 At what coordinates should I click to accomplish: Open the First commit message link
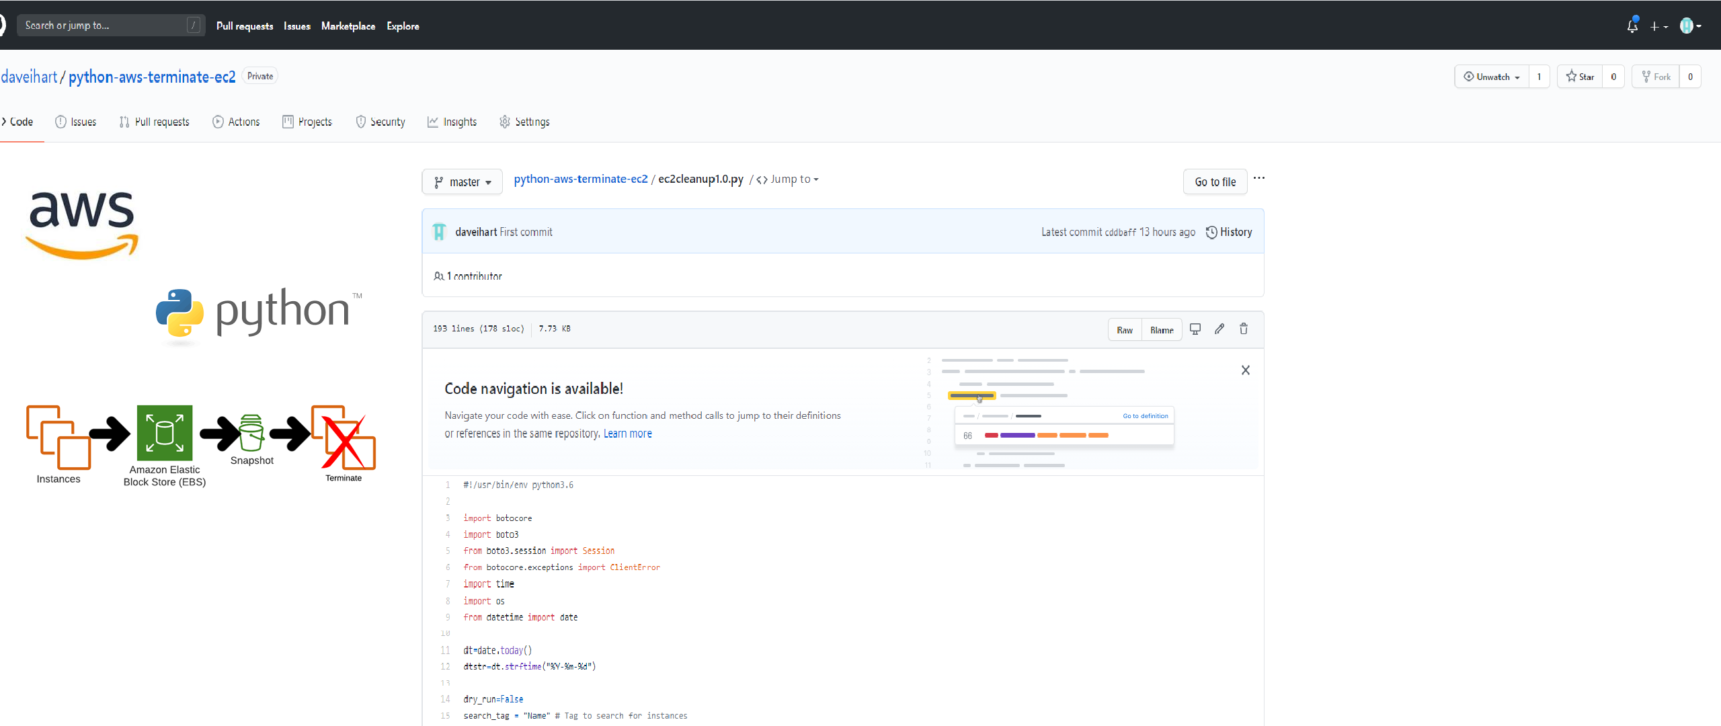(x=526, y=232)
